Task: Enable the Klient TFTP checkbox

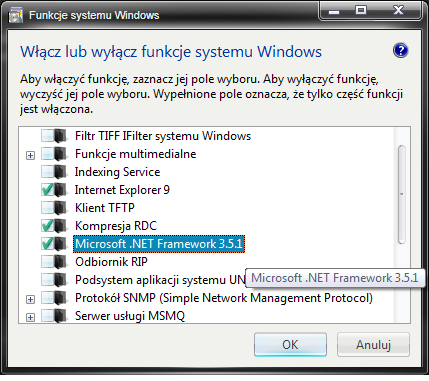Action: click(47, 208)
